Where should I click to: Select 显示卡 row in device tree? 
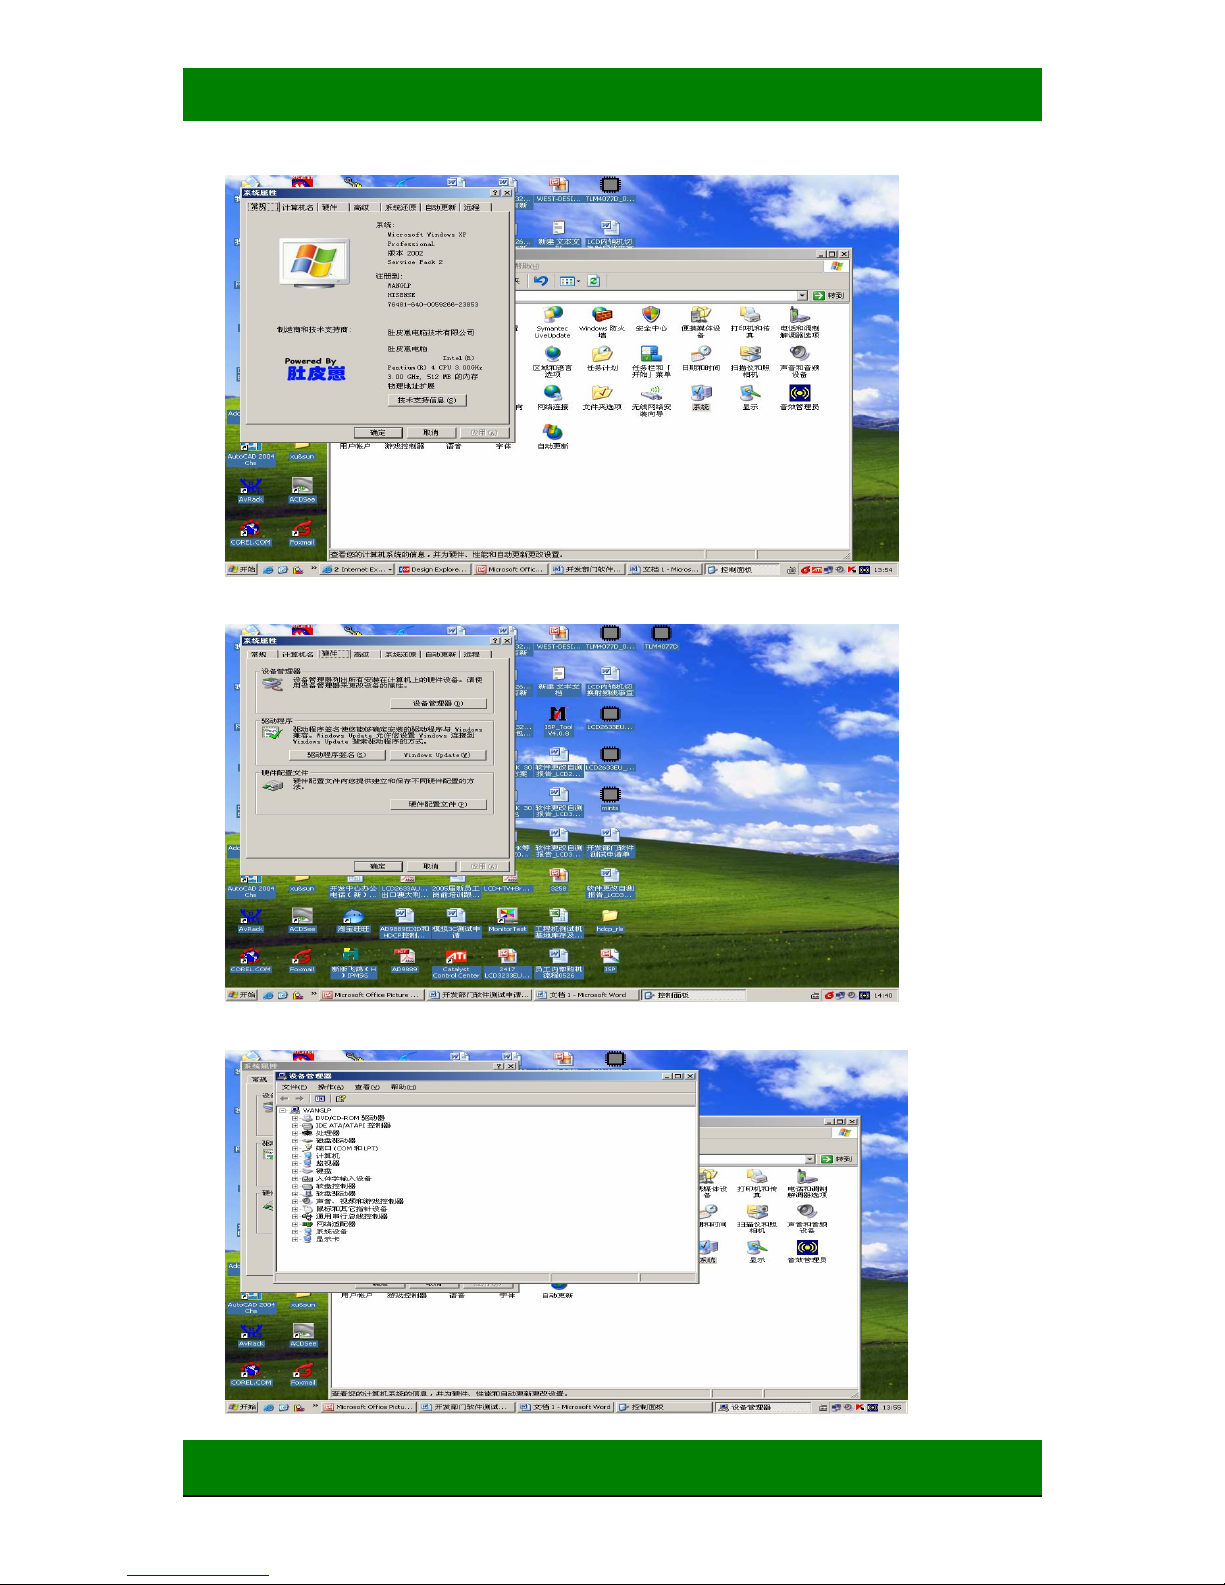[322, 1239]
